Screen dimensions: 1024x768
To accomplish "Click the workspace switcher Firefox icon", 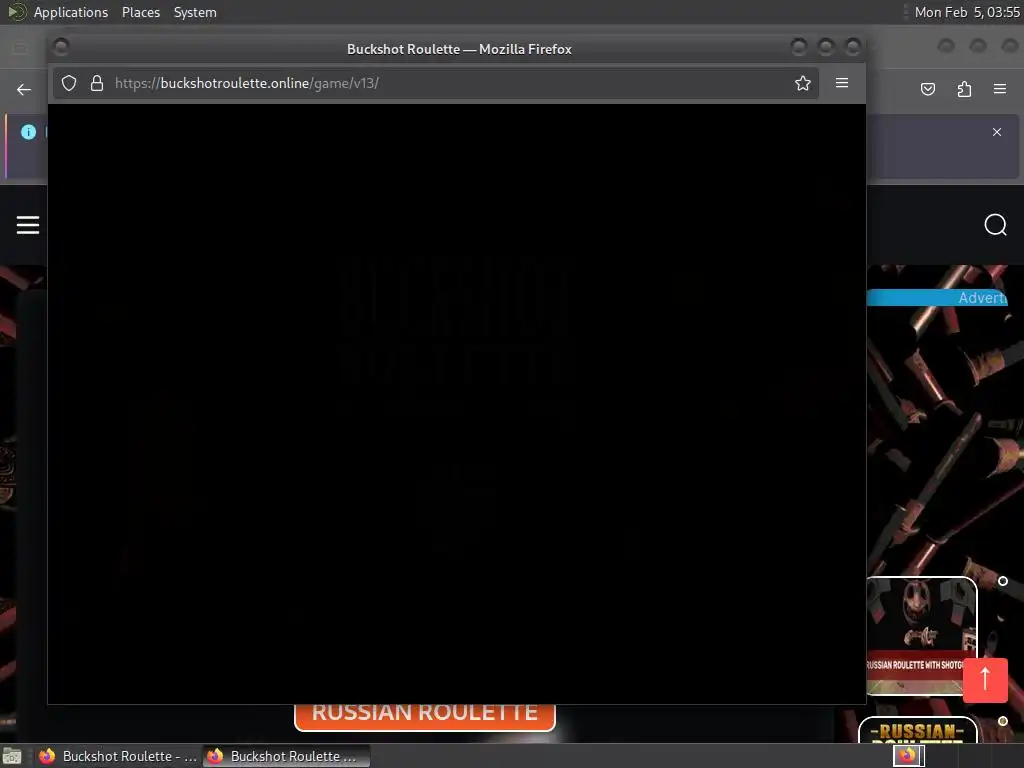I will (908, 756).
